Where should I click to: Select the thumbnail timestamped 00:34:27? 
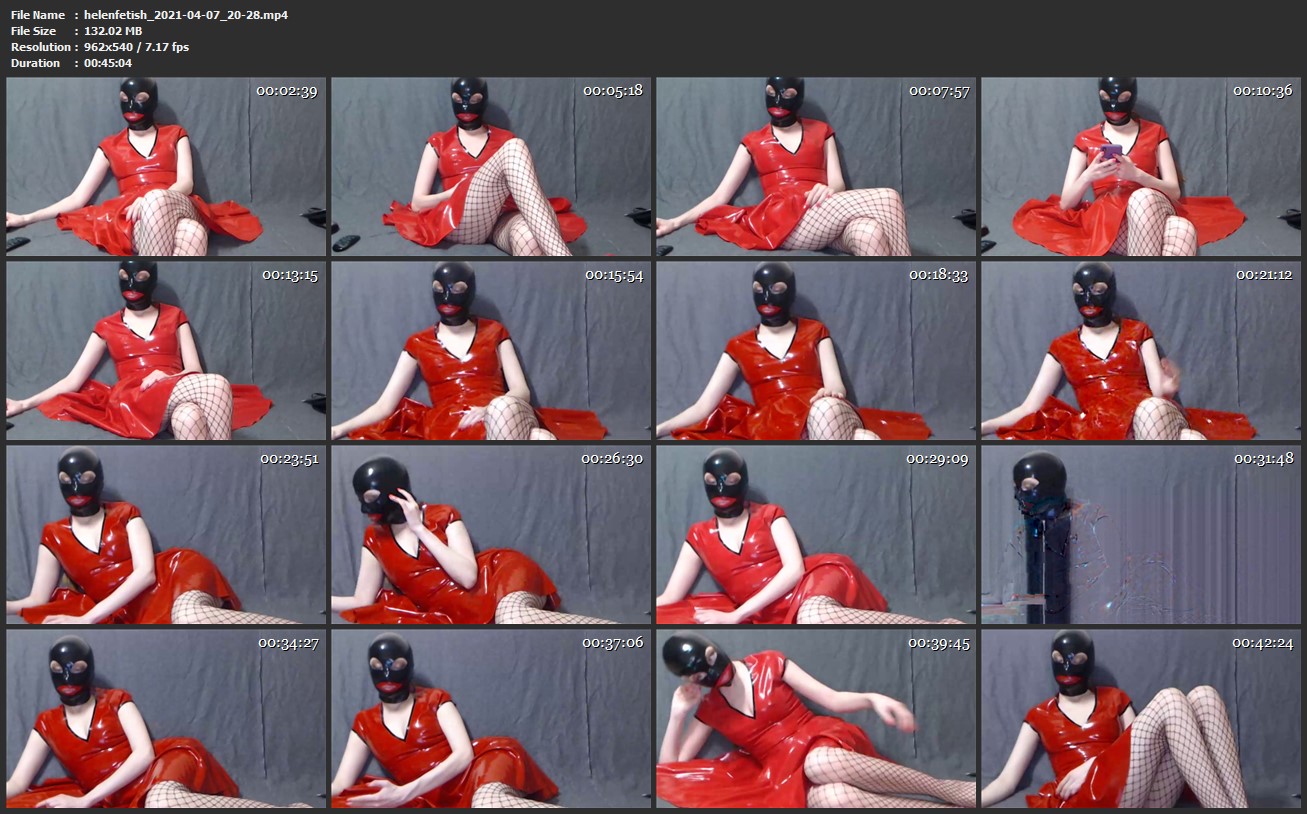(x=166, y=719)
